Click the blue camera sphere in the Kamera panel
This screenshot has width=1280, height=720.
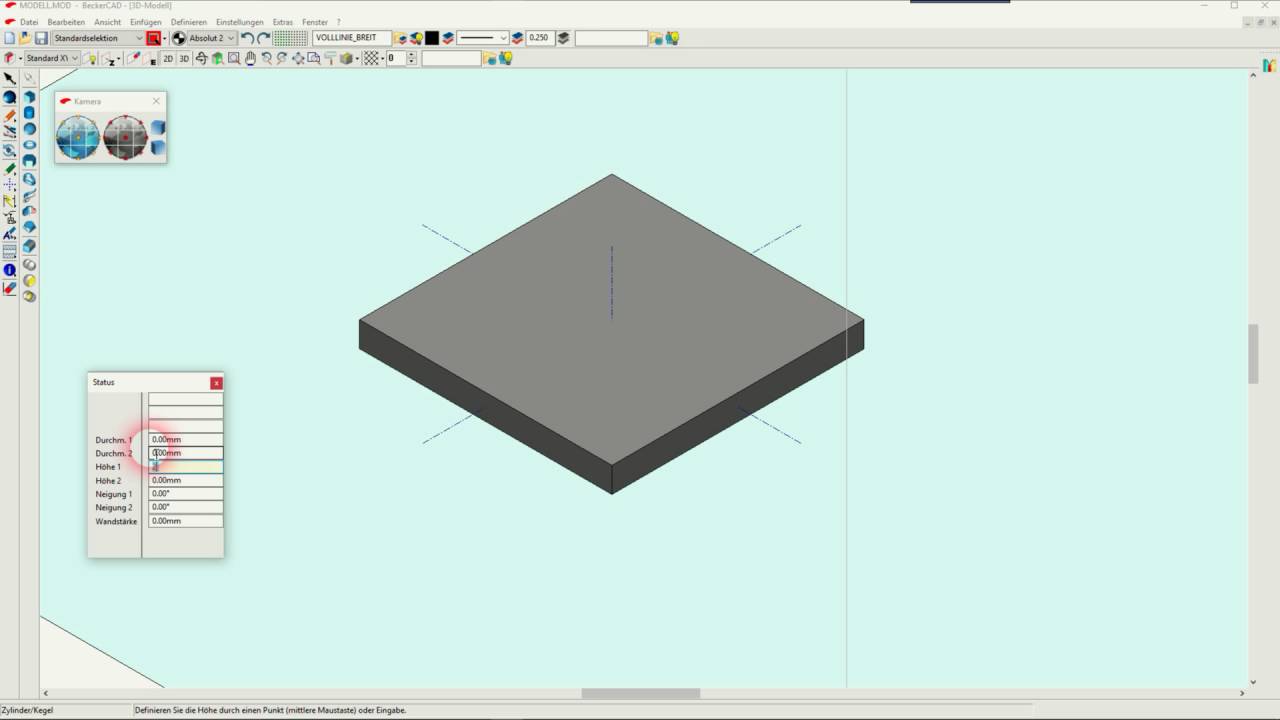(x=78, y=137)
